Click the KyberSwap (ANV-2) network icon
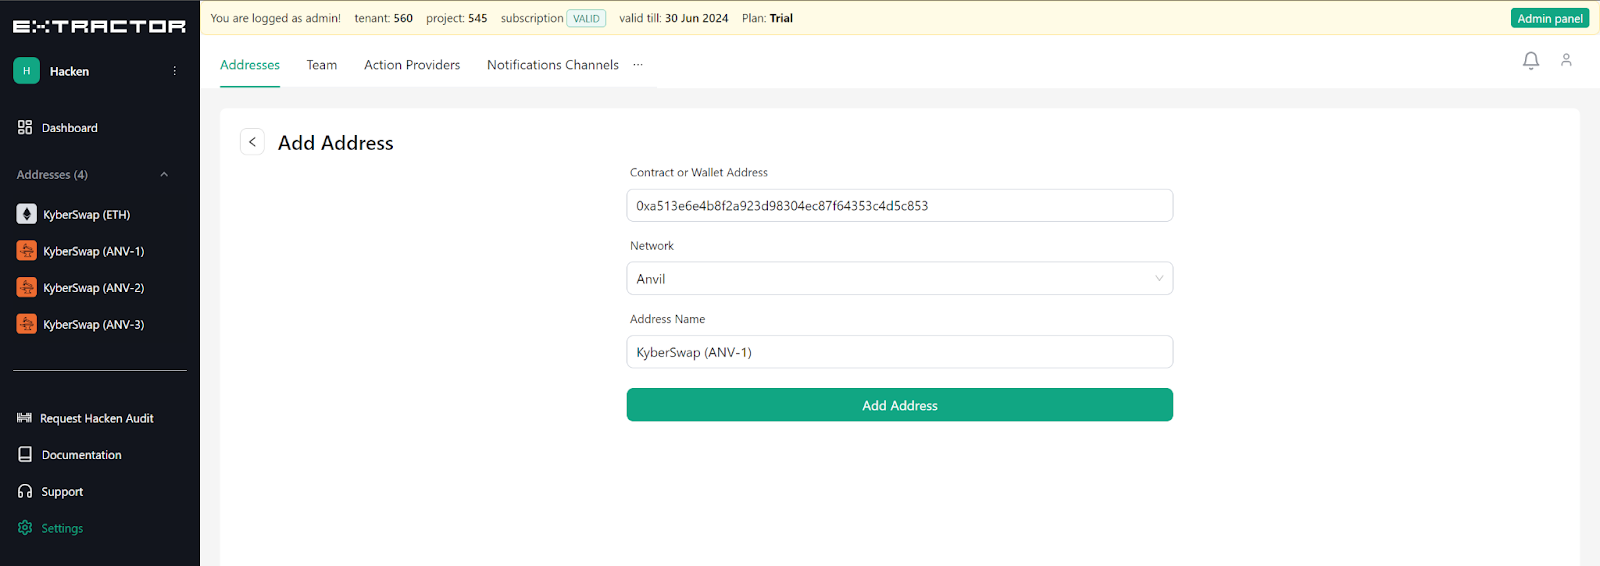This screenshot has width=1600, height=566. (27, 287)
